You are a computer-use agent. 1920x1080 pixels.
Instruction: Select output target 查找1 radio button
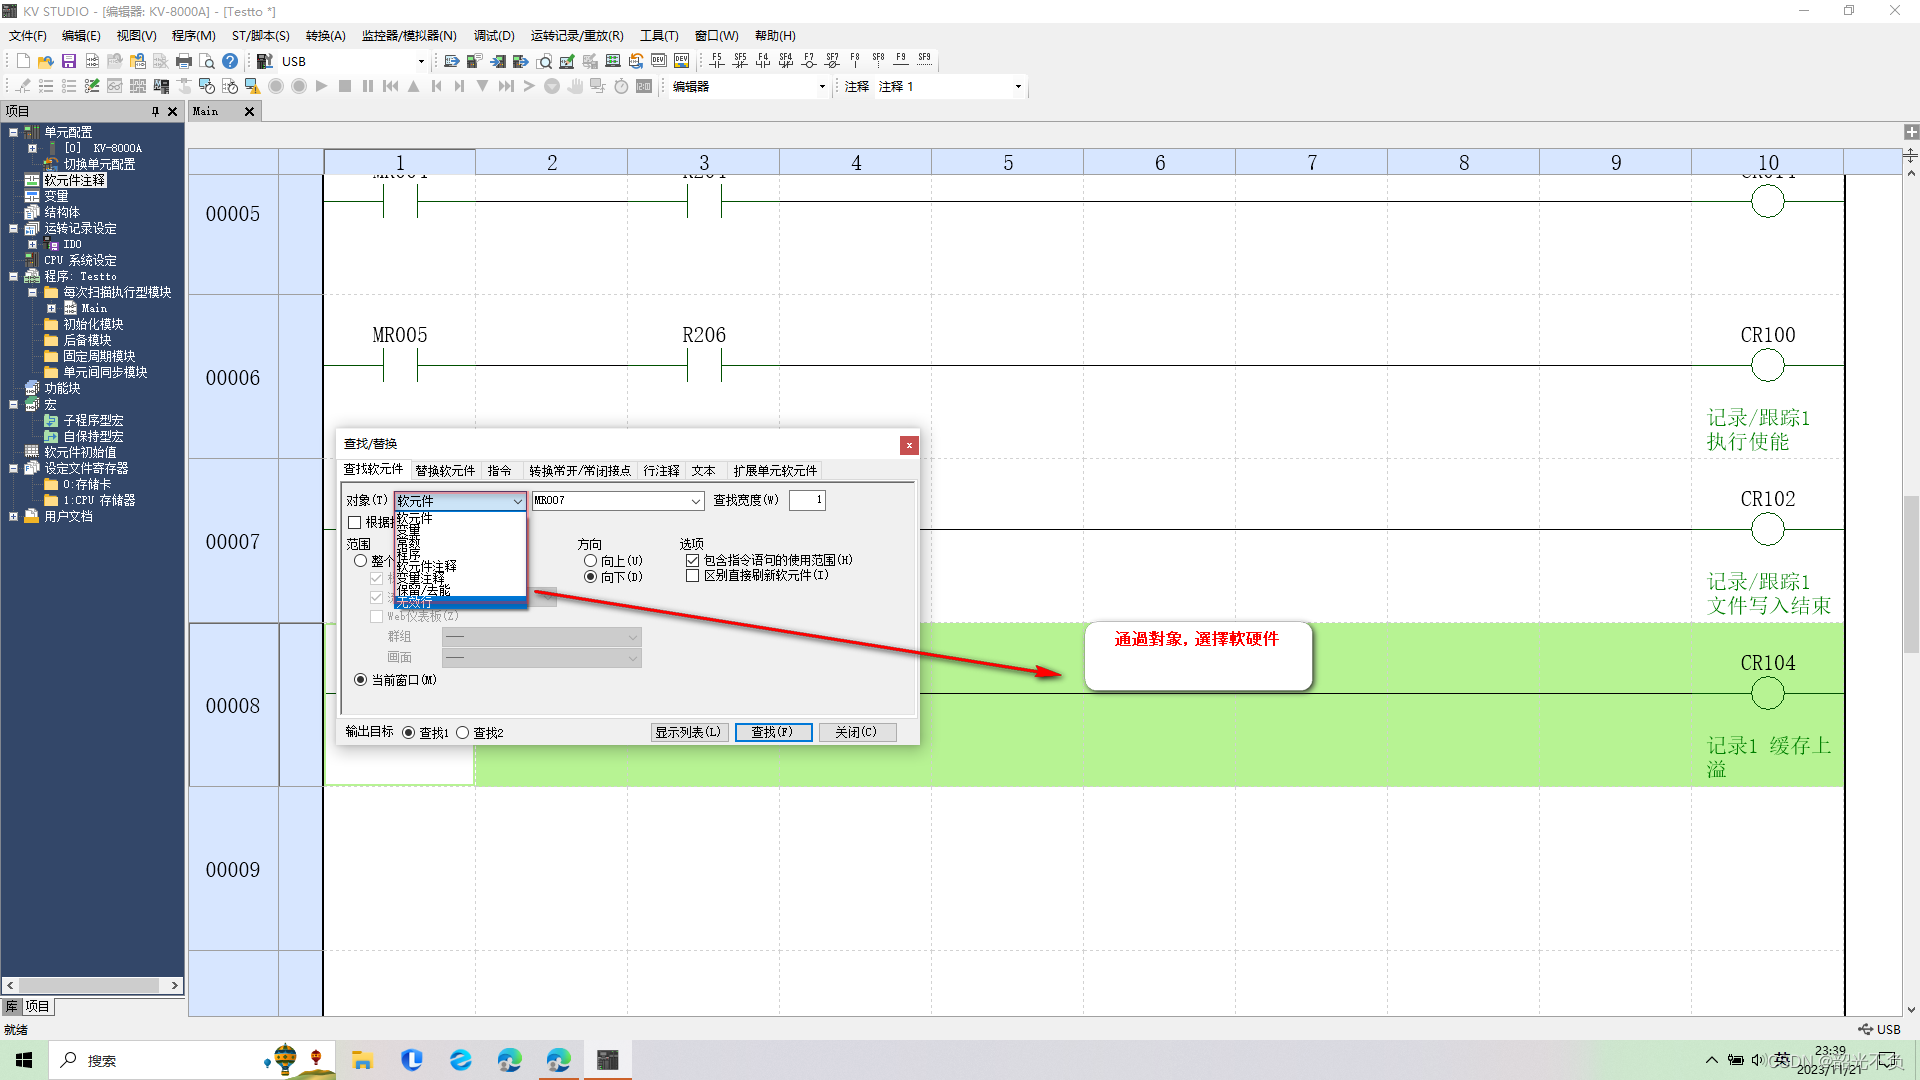pyautogui.click(x=409, y=733)
